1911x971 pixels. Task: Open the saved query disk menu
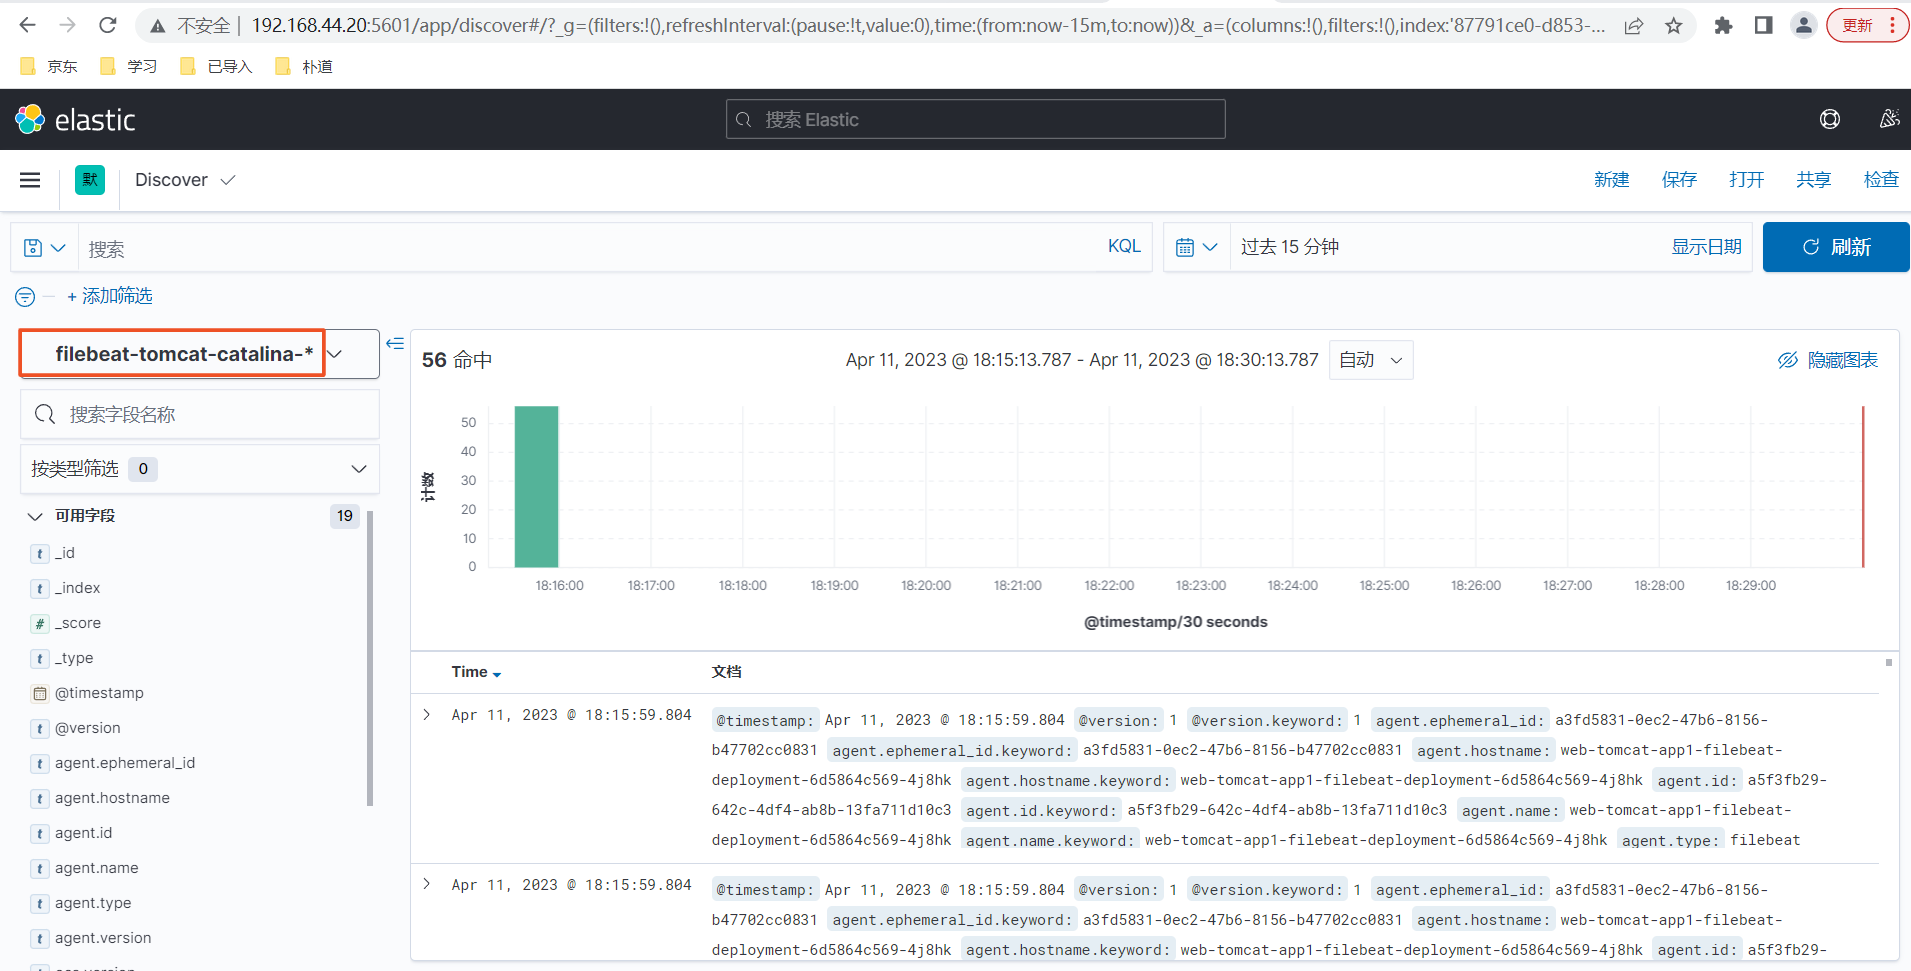pos(44,248)
